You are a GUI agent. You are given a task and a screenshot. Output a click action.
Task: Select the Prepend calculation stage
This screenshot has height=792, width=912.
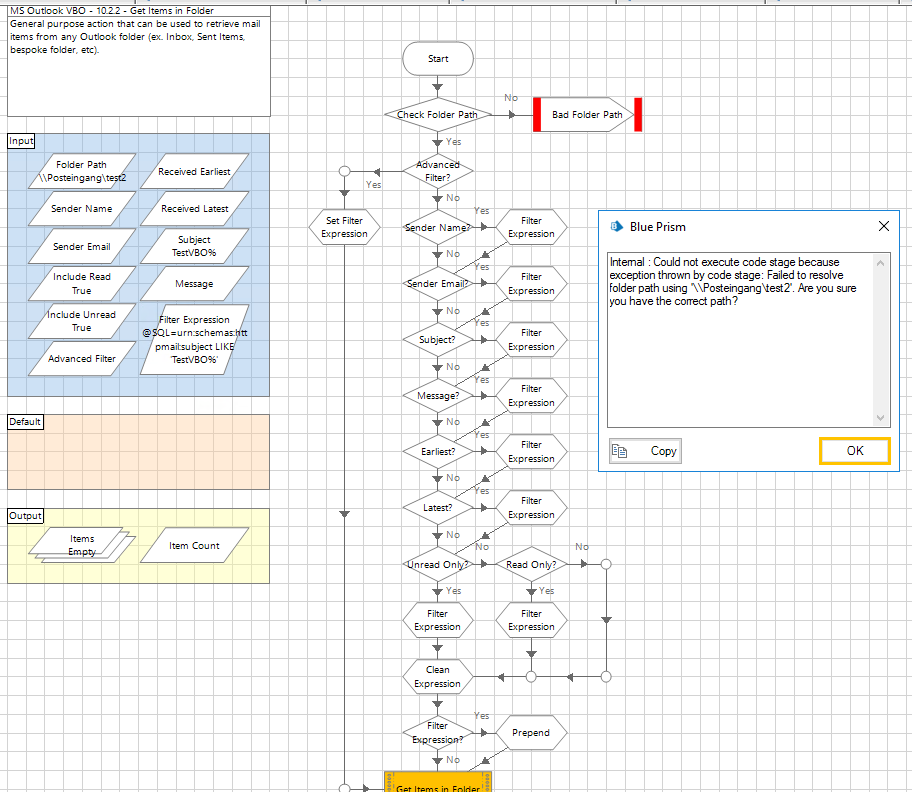point(531,733)
